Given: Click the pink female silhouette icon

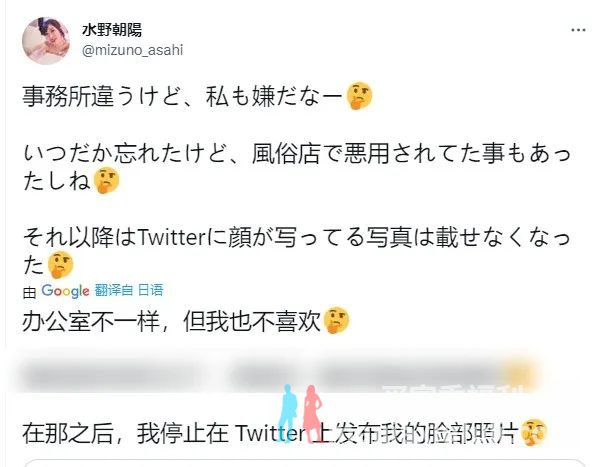Looking at the screenshot, I should (312, 413).
